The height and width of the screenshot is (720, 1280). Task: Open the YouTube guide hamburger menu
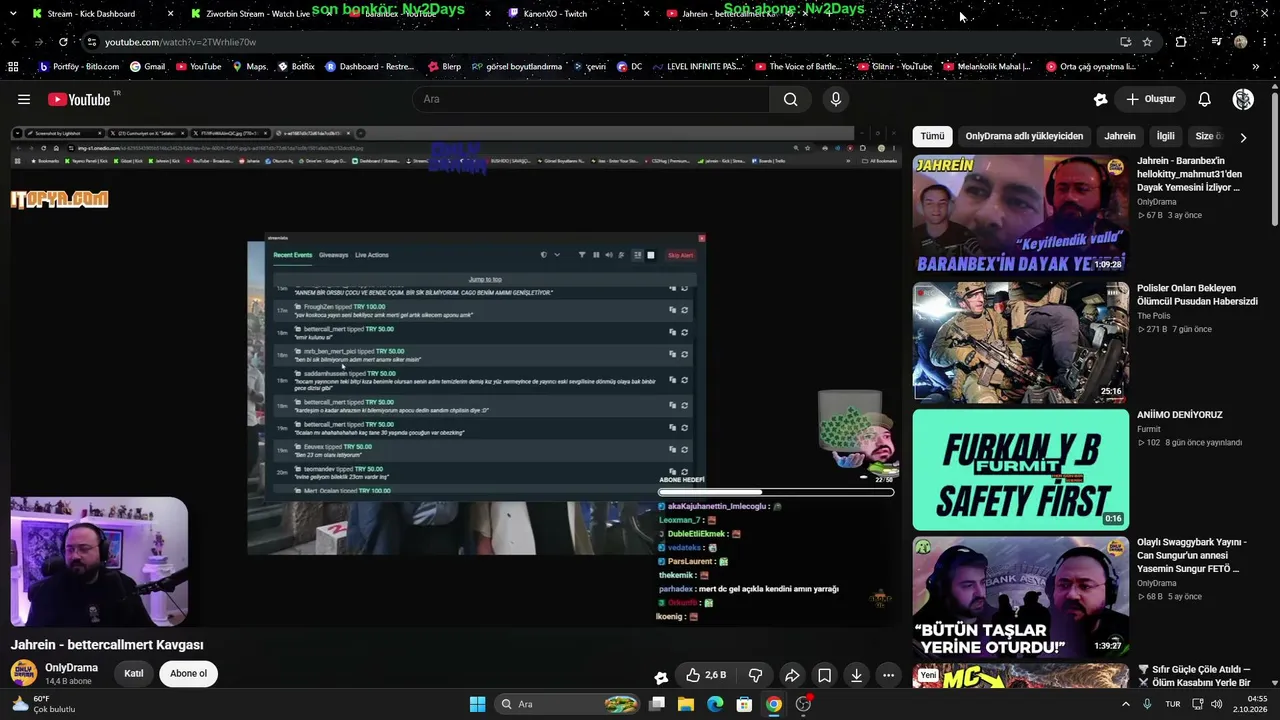[24, 99]
